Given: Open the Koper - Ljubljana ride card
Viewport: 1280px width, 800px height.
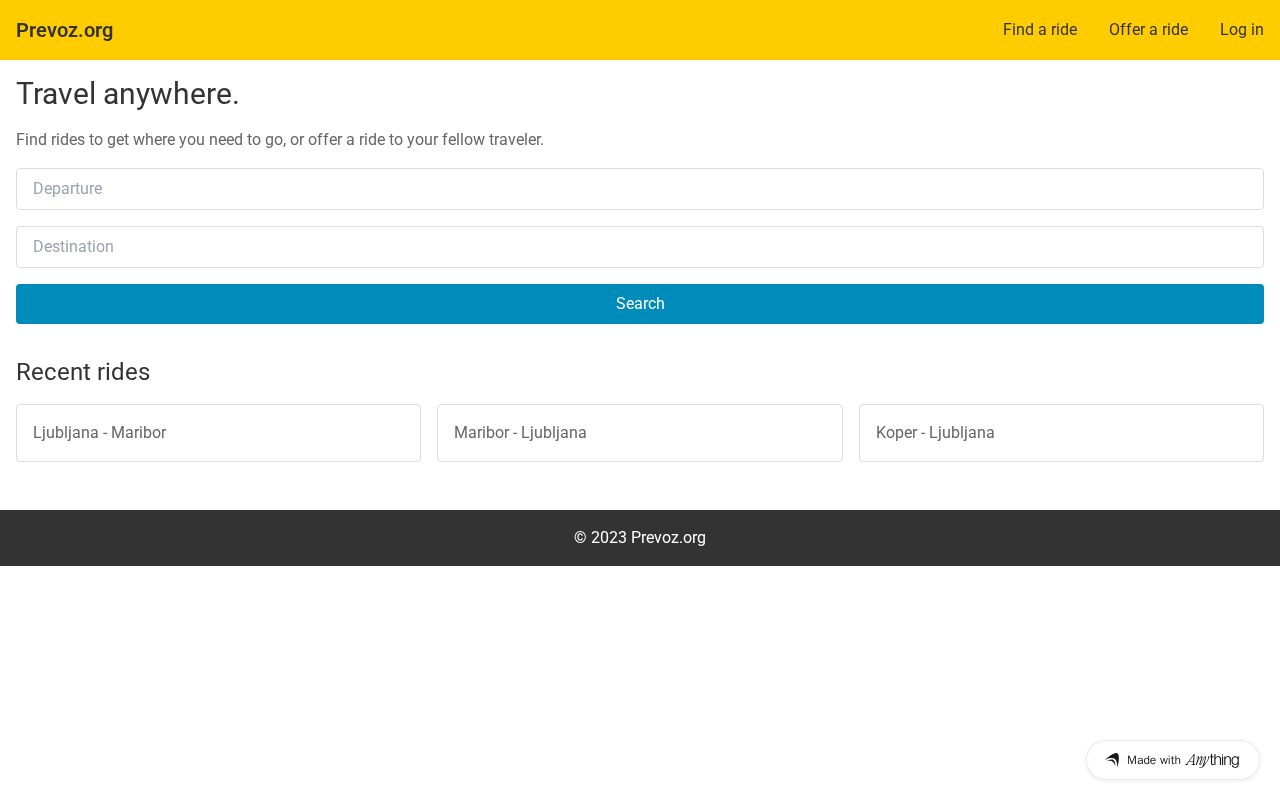Looking at the screenshot, I should click(1061, 433).
